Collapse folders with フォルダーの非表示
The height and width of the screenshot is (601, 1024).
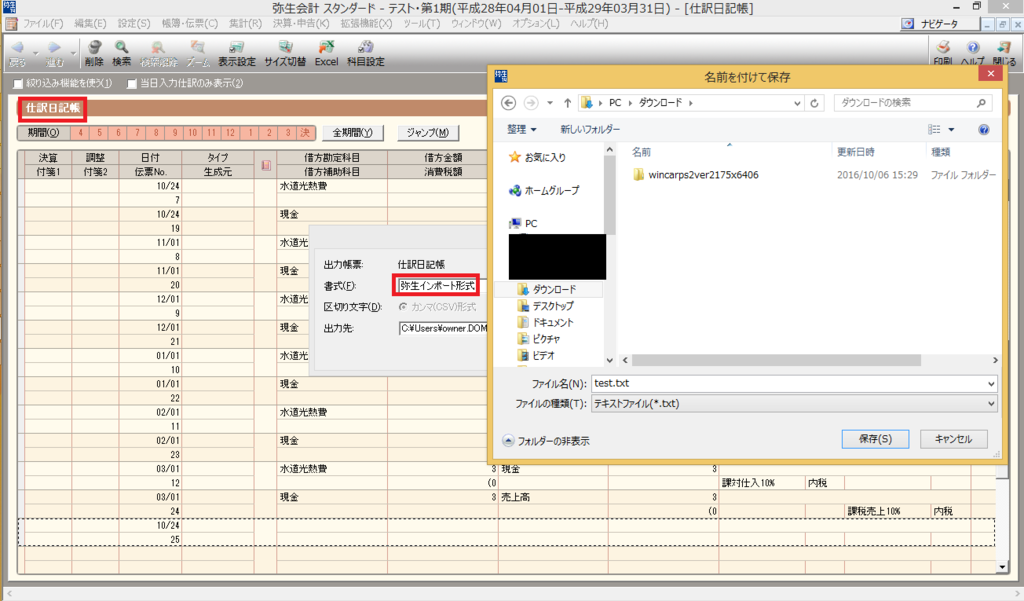[x=547, y=441]
